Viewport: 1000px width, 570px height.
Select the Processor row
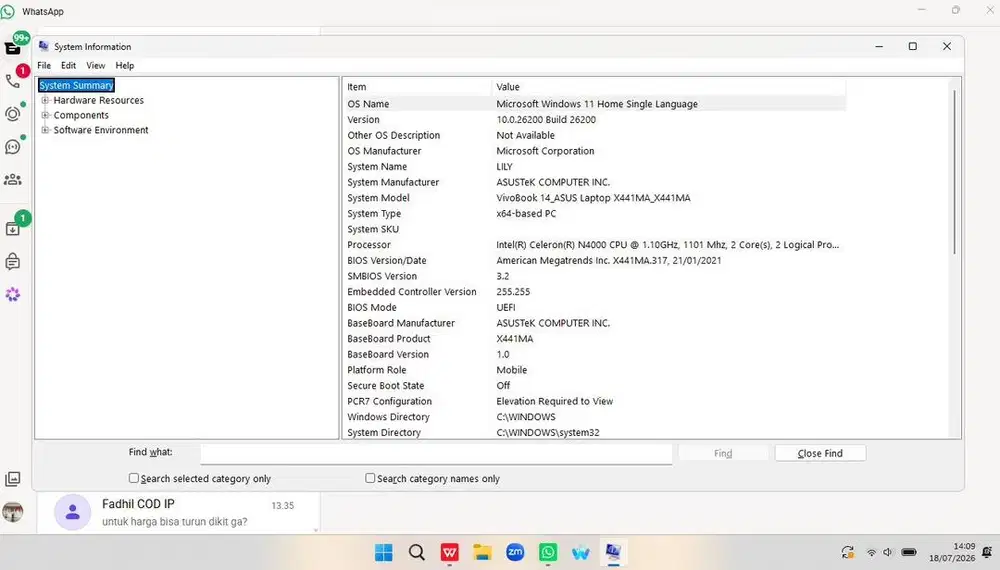pyautogui.click(x=594, y=245)
